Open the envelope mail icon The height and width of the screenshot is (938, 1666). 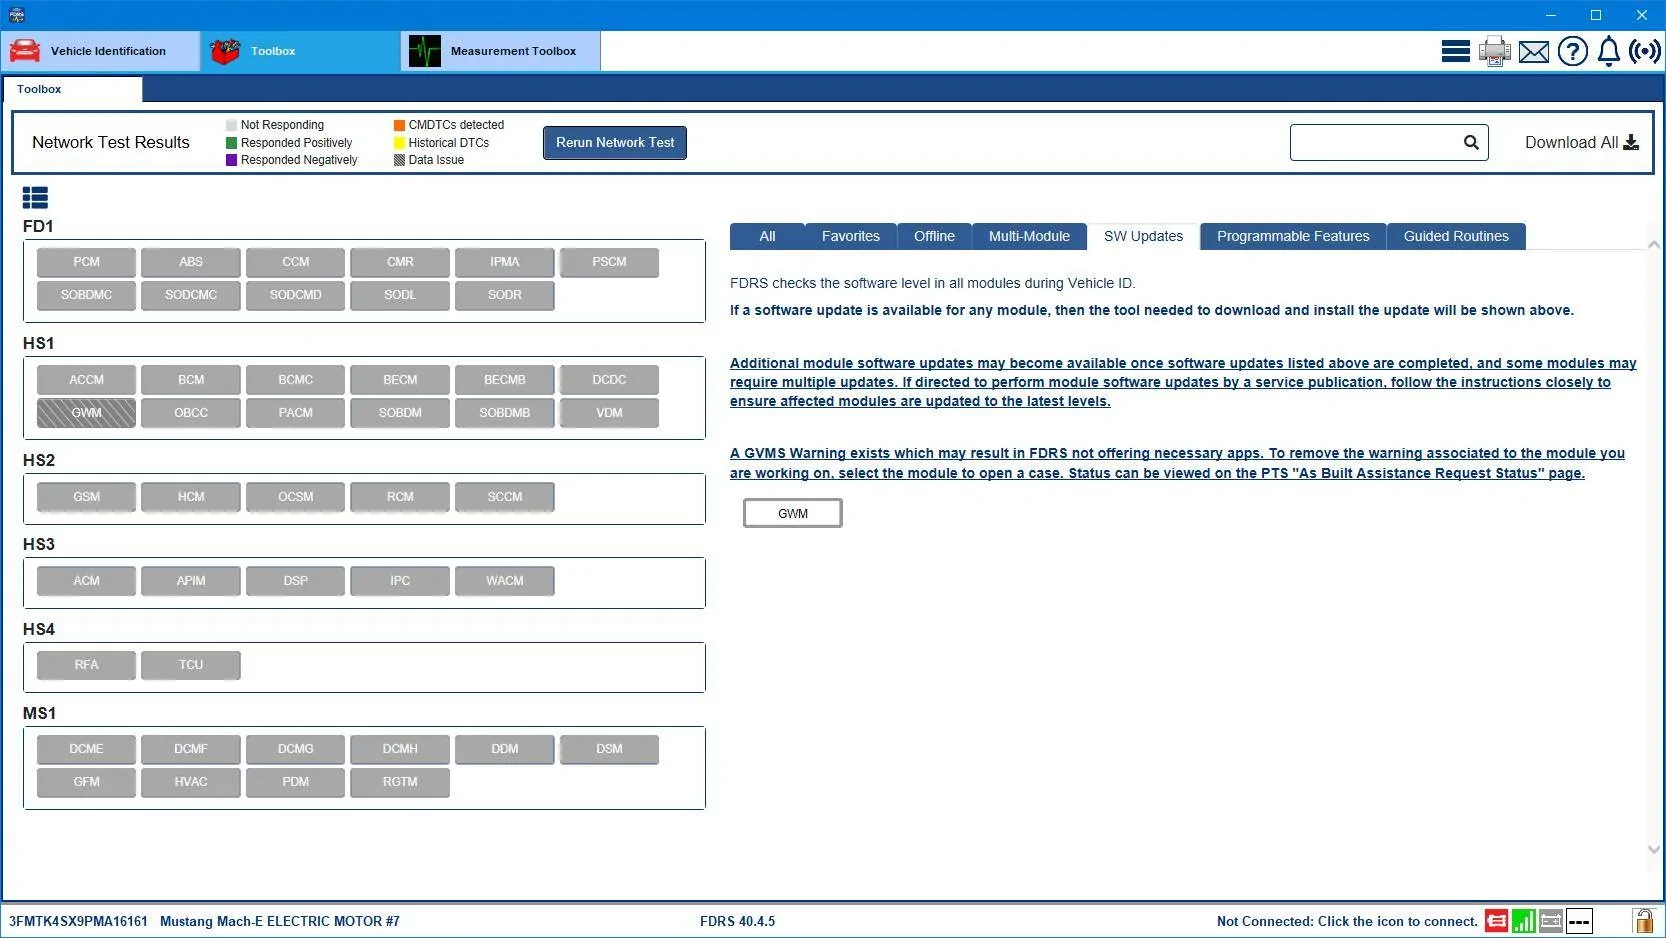click(x=1533, y=52)
